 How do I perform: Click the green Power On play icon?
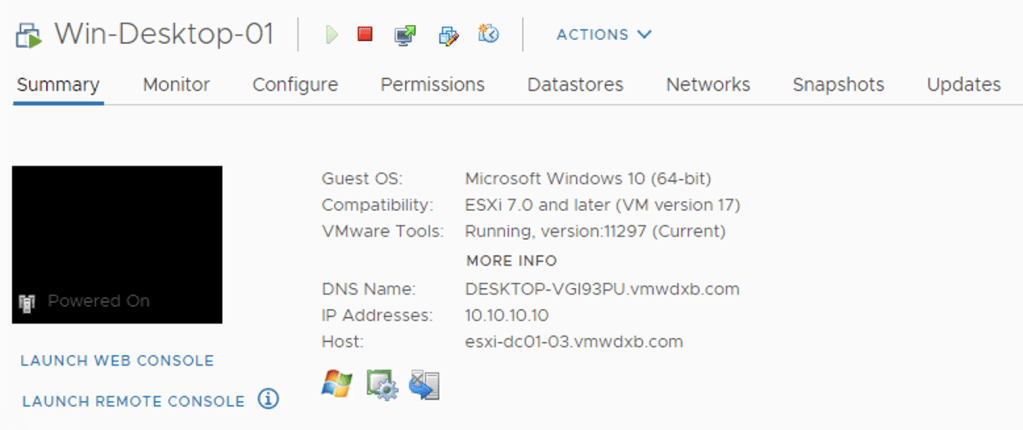tap(332, 35)
